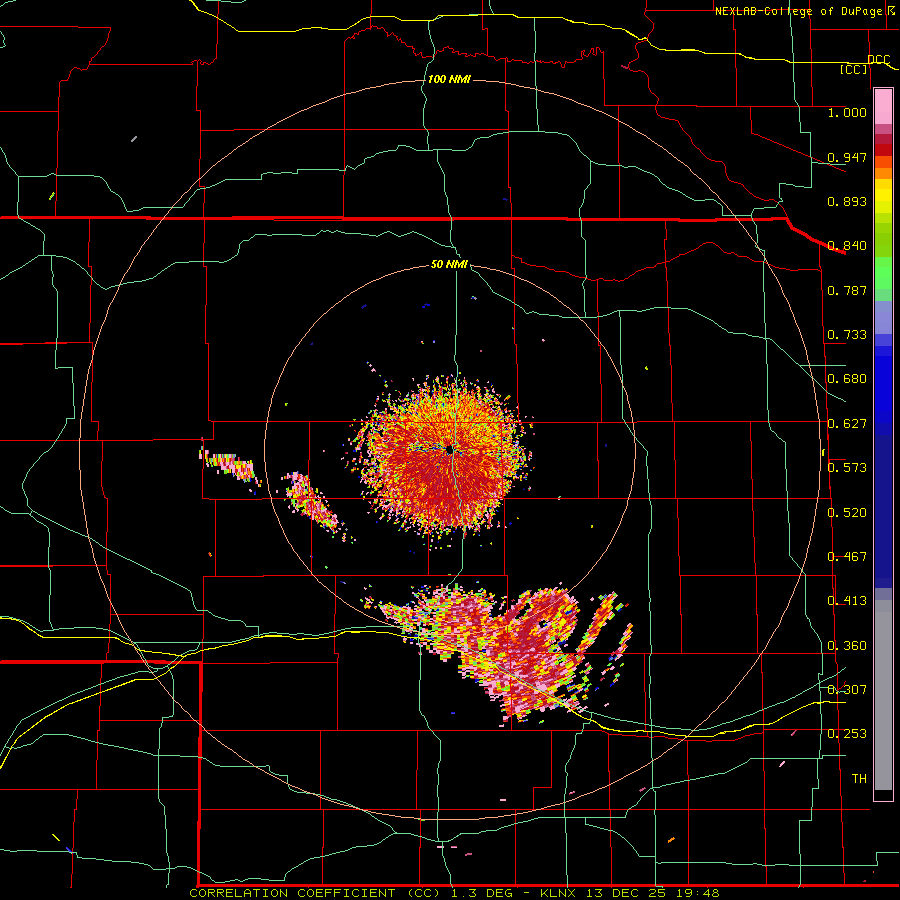
Task: Click the "100 NMI" range ring label
Action: click(x=449, y=79)
